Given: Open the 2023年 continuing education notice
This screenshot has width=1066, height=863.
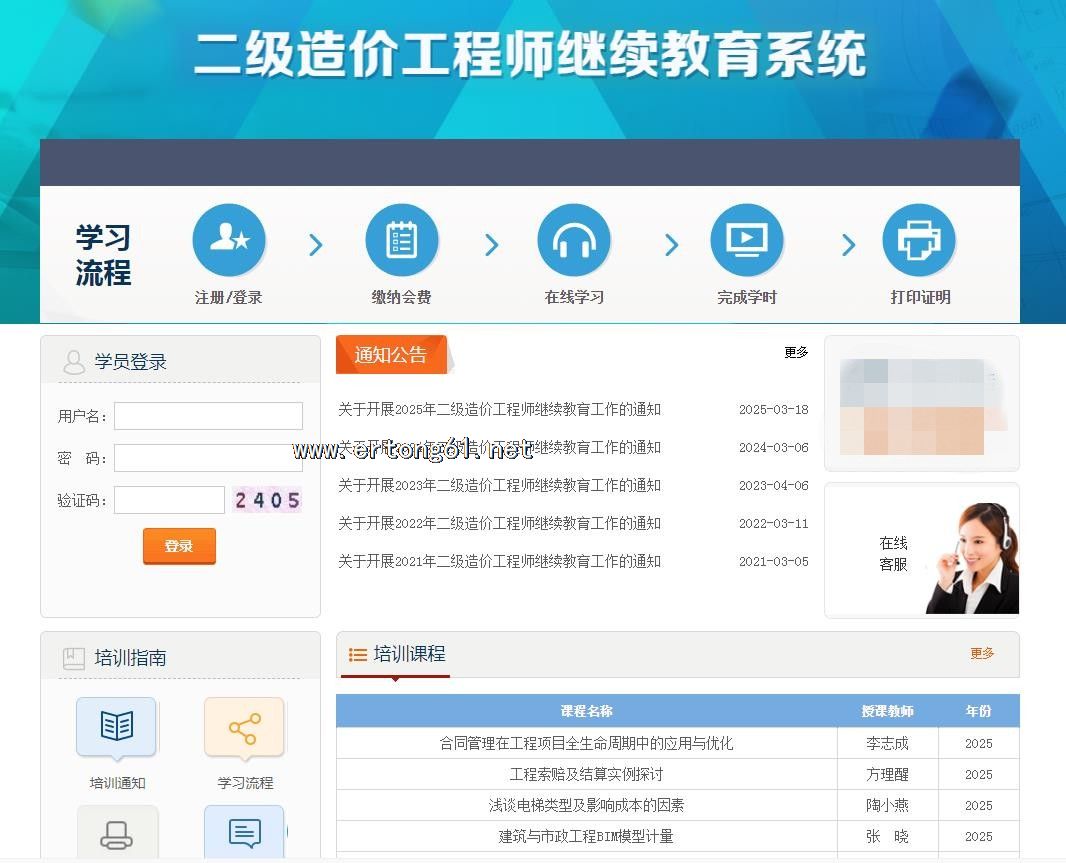Looking at the screenshot, I should tap(499, 486).
